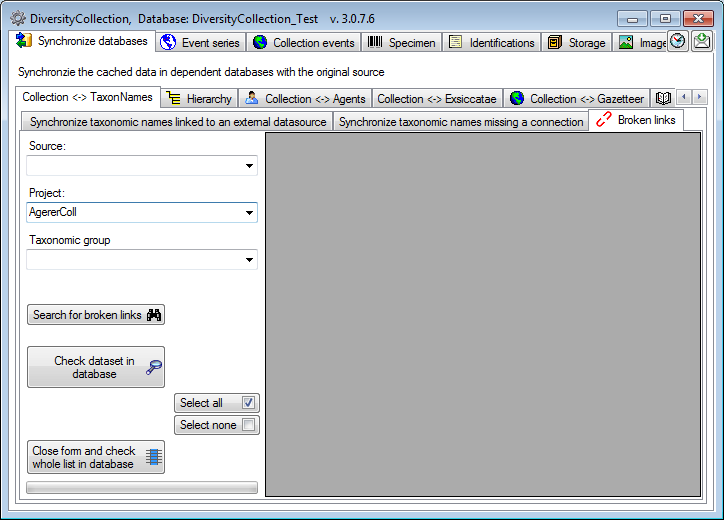Click the gray results grid area
Viewport: 724px width, 520px height.
click(483, 314)
